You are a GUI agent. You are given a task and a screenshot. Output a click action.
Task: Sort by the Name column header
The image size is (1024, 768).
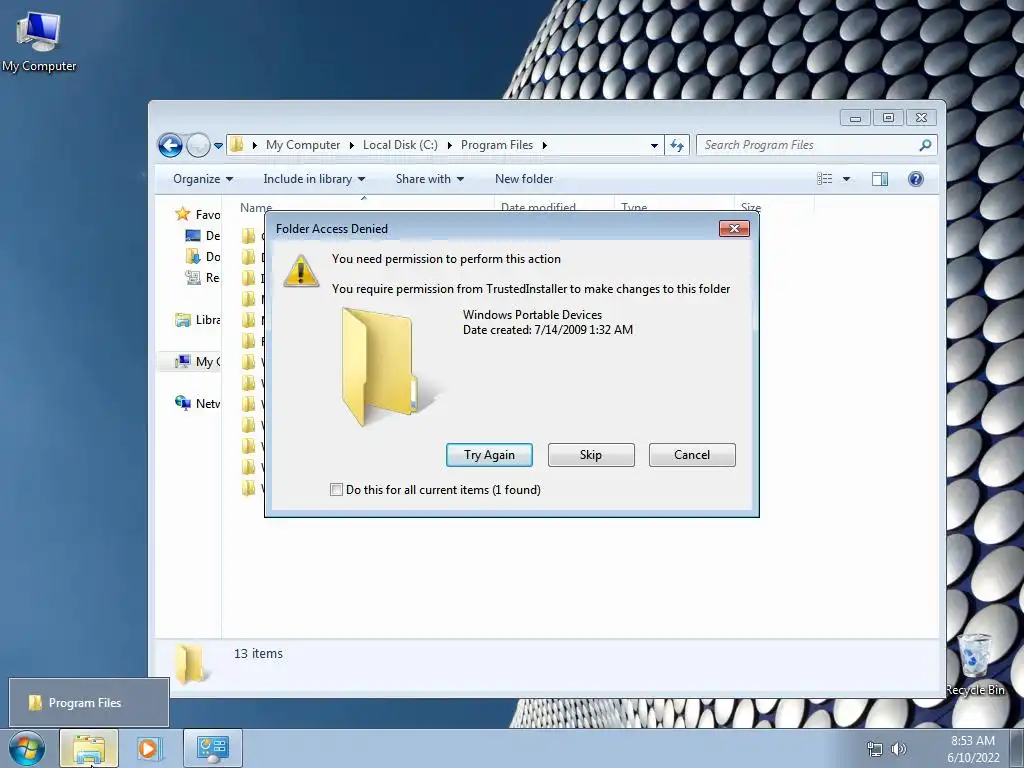(x=256, y=207)
